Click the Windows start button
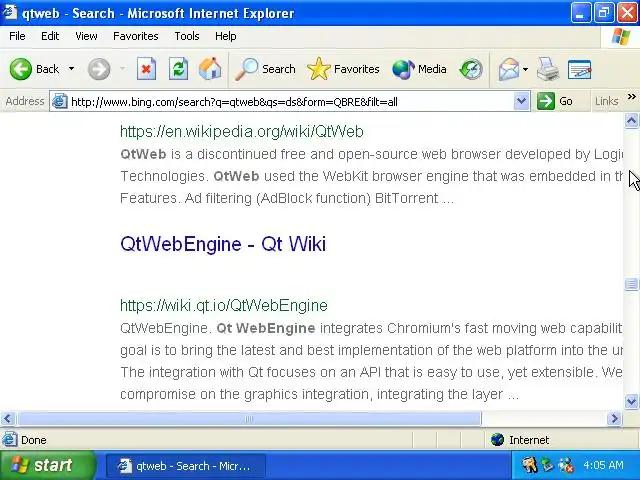Image resolution: width=640 pixels, height=480 pixels. pyautogui.click(x=48, y=465)
